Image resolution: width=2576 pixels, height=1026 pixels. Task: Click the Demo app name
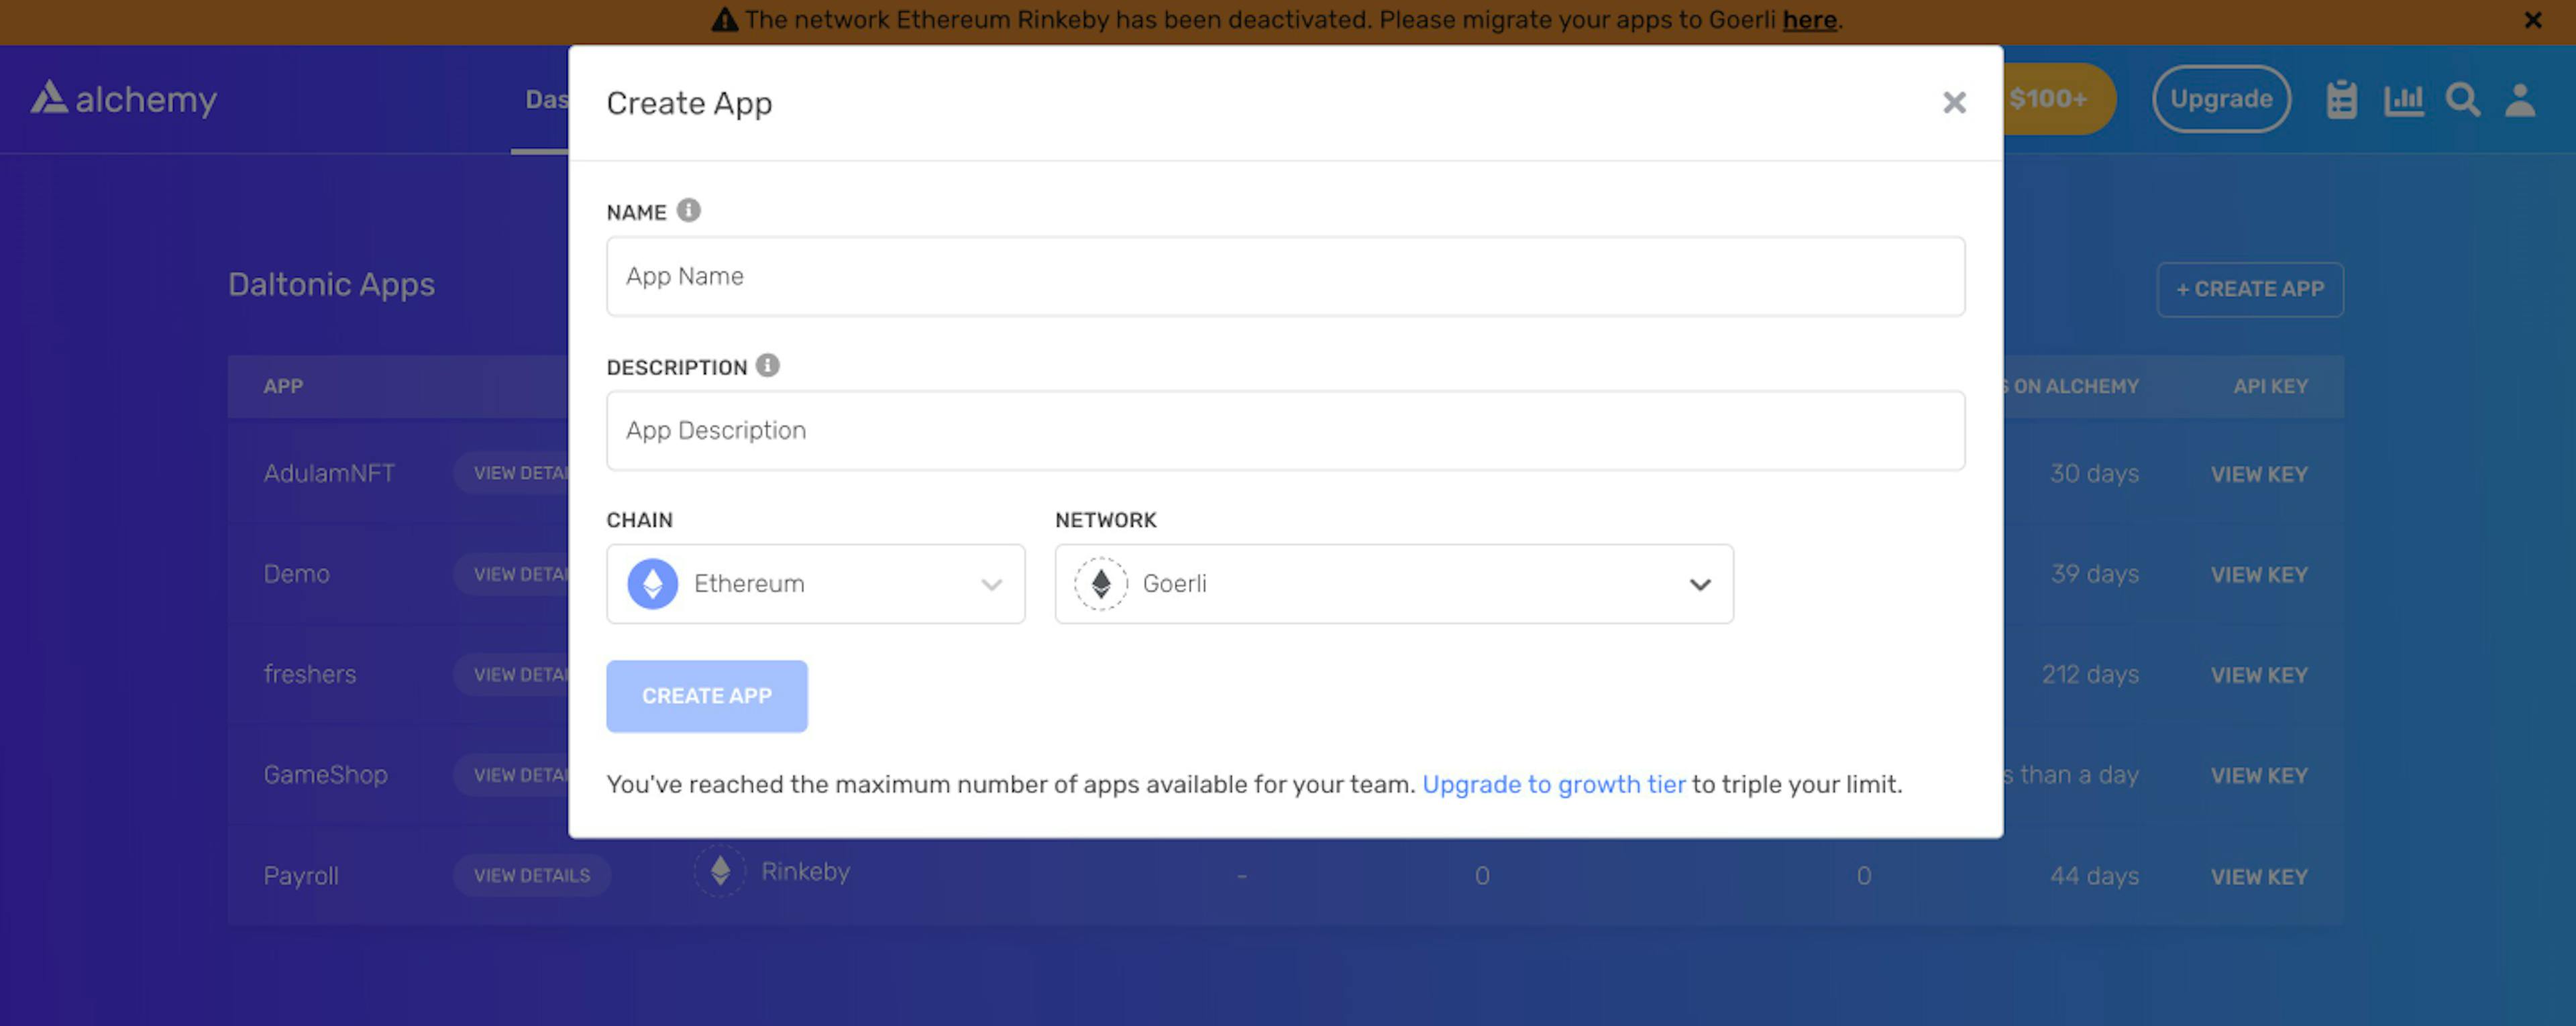pyautogui.click(x=296, y=574)
